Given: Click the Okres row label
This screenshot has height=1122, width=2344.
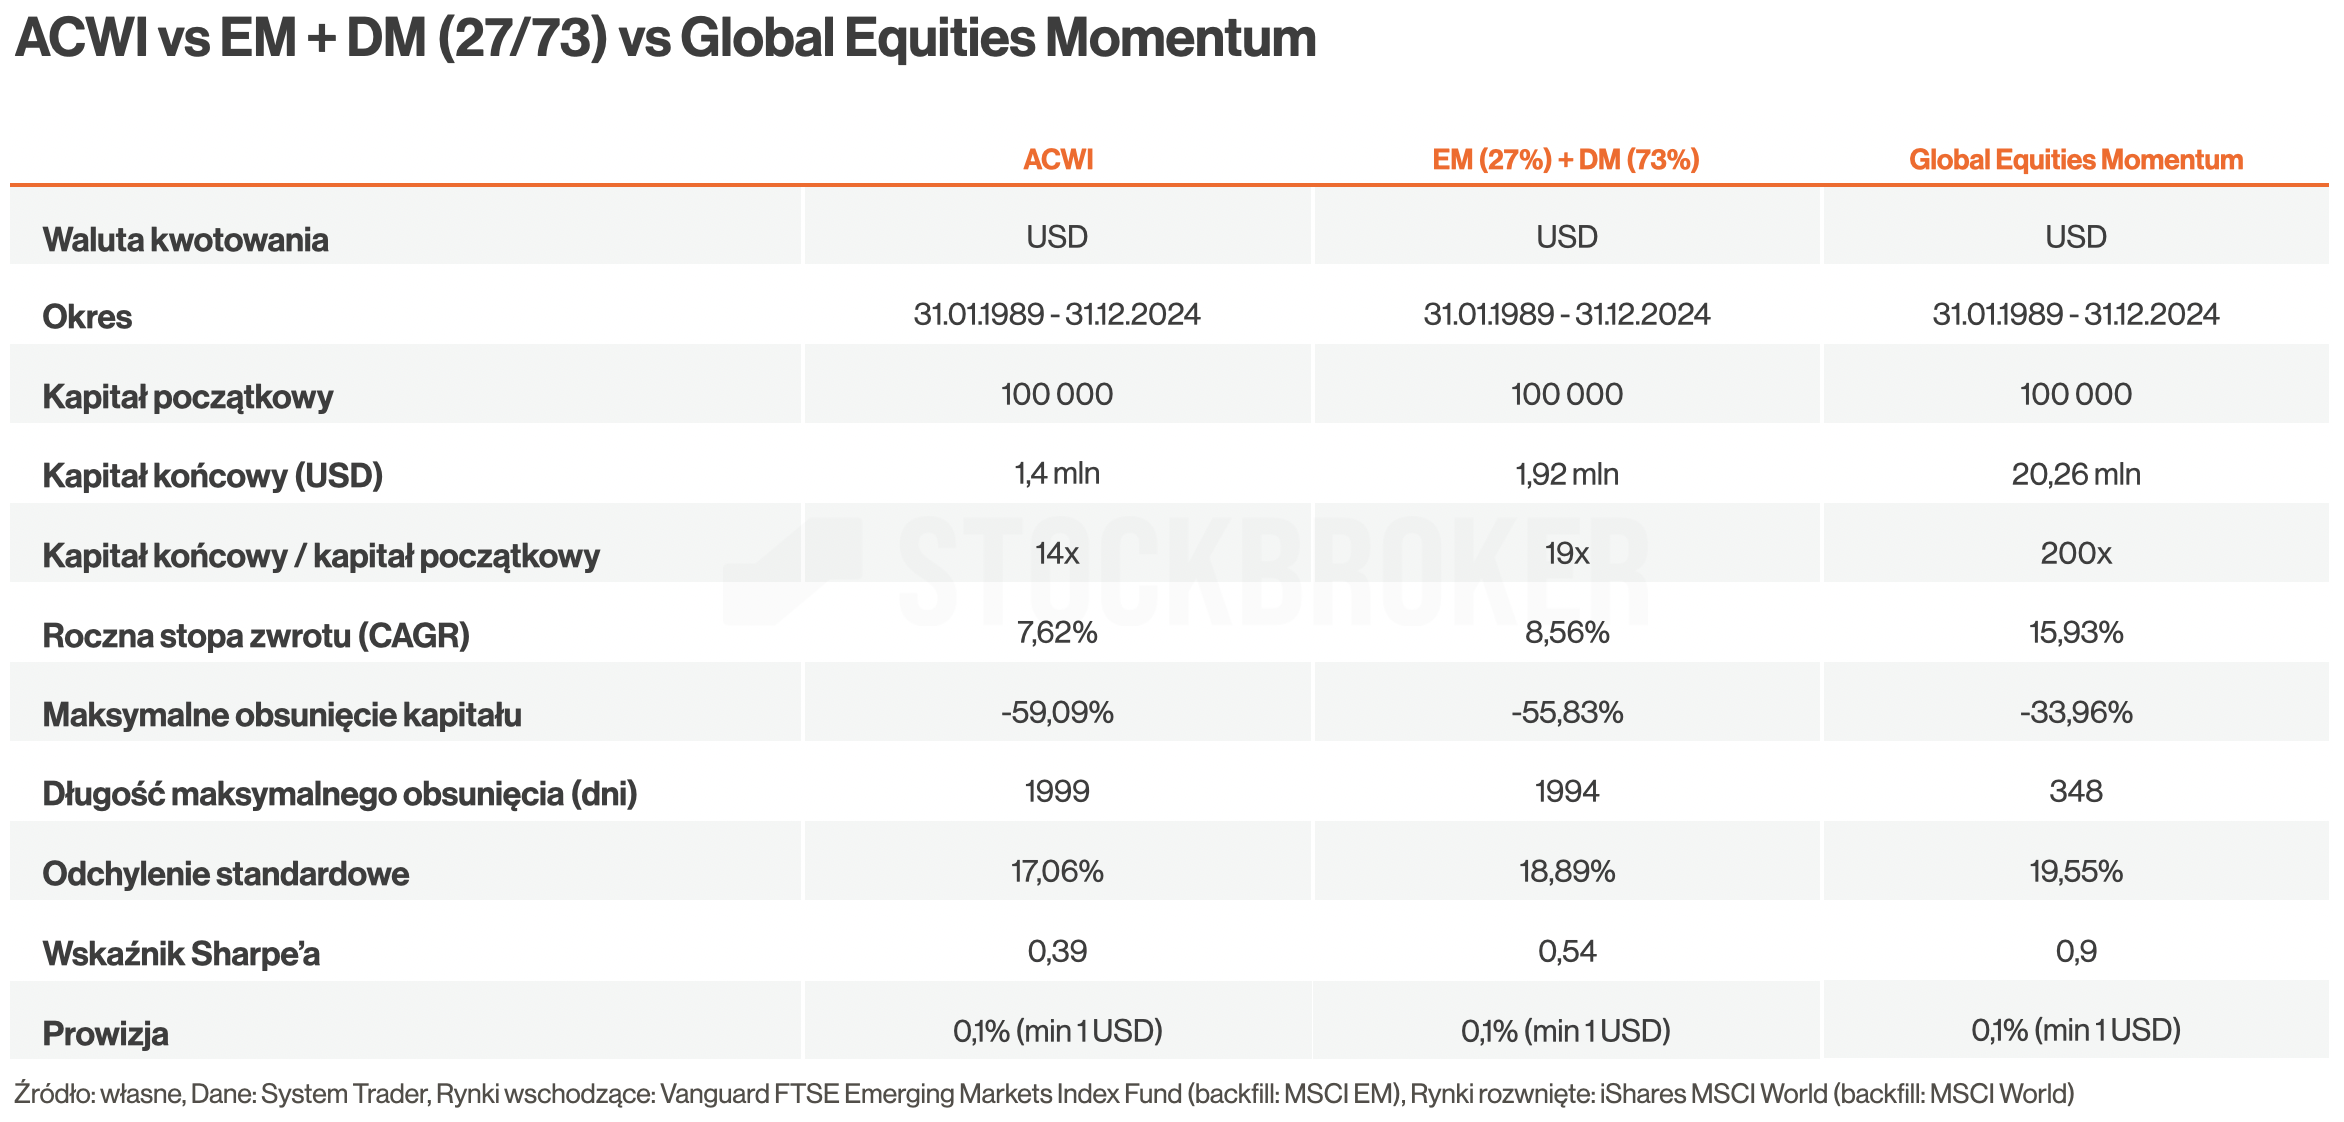Looking at the screenshot, I should coord(87,317).
